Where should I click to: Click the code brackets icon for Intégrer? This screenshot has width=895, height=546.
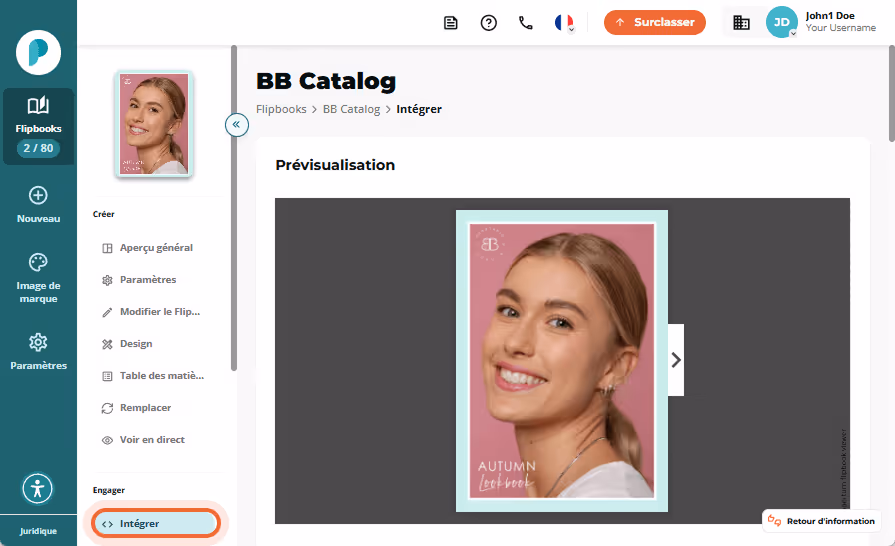pyautogui.click(x=107, y=524)
